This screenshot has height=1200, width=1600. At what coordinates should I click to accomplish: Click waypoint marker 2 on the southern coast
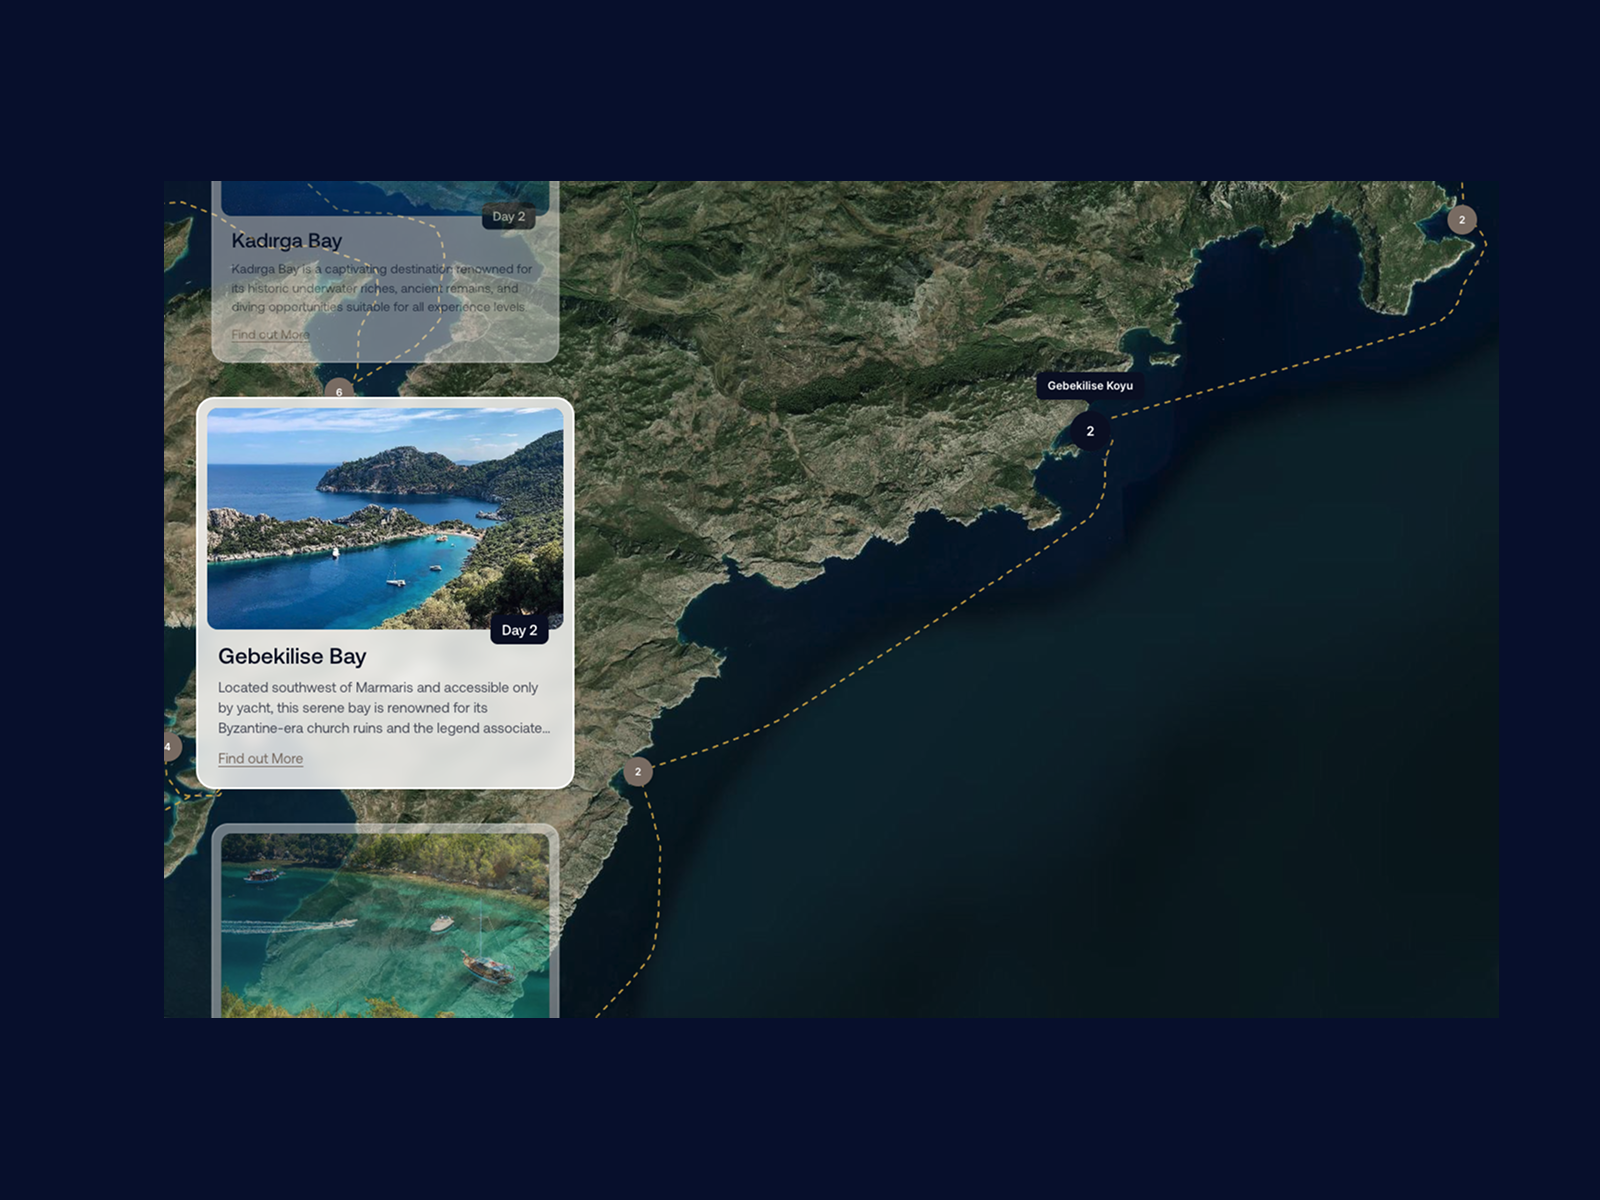[638, 772]
